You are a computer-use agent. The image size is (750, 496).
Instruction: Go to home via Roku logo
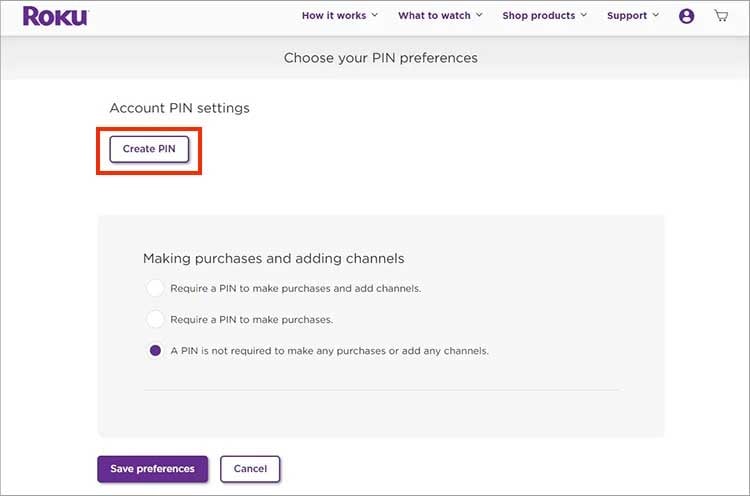[55, 16]
